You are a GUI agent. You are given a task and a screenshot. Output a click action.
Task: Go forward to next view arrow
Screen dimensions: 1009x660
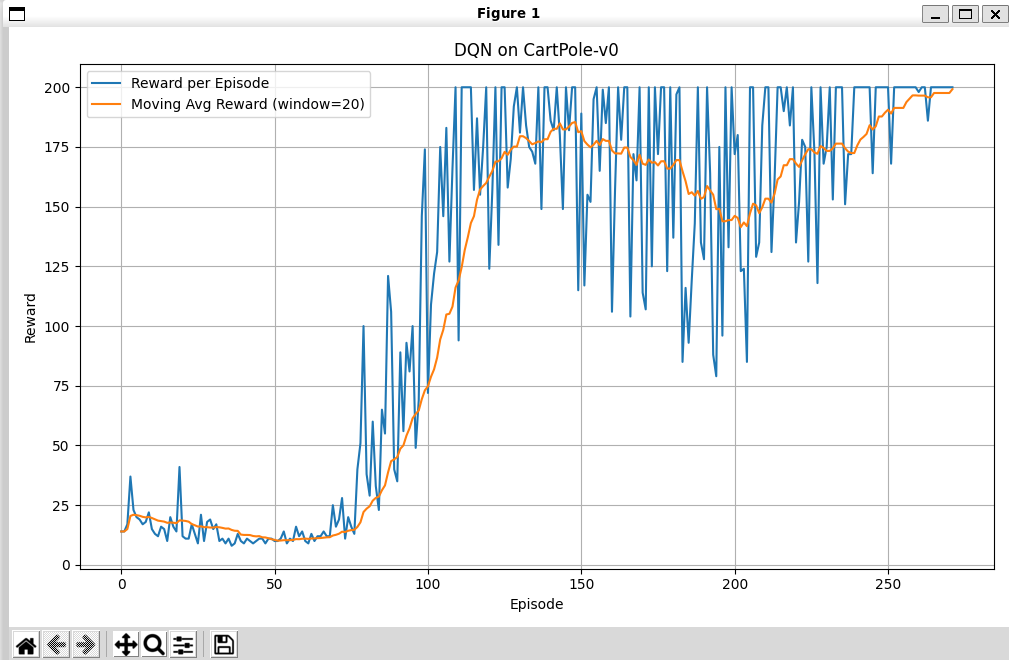coord(86,645)
